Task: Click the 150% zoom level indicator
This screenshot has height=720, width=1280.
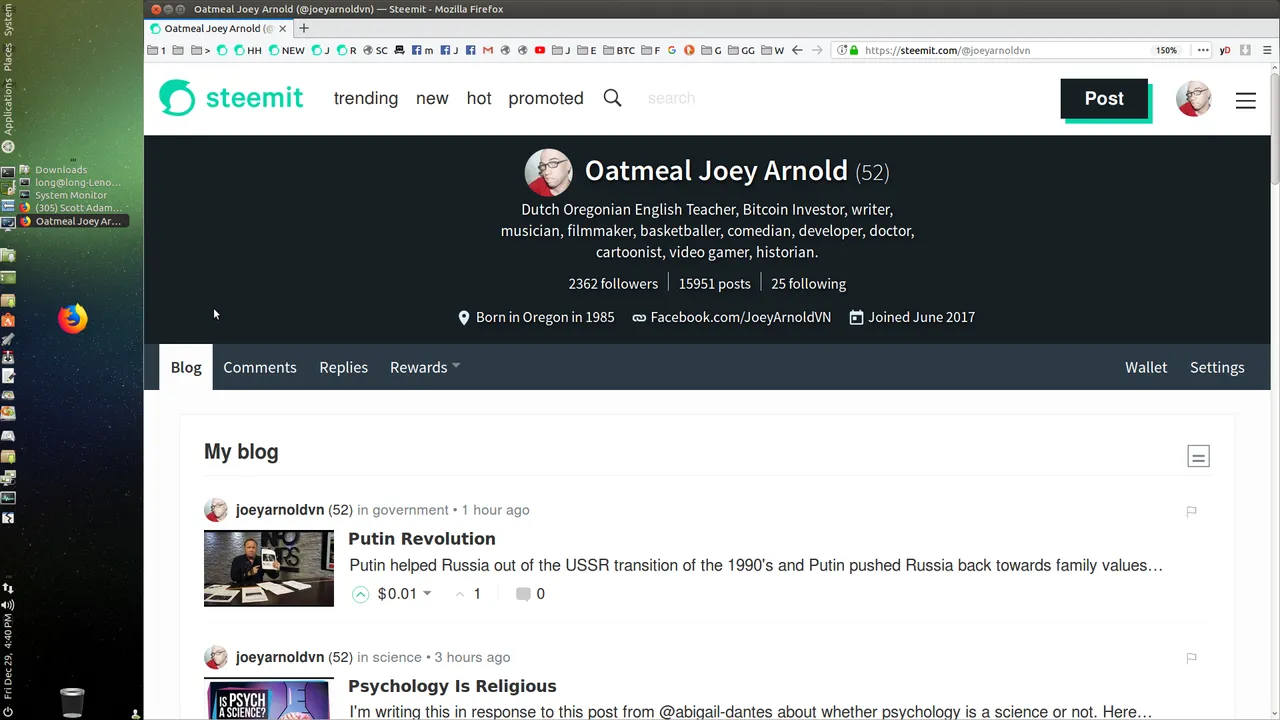Action: (1166, 50)
